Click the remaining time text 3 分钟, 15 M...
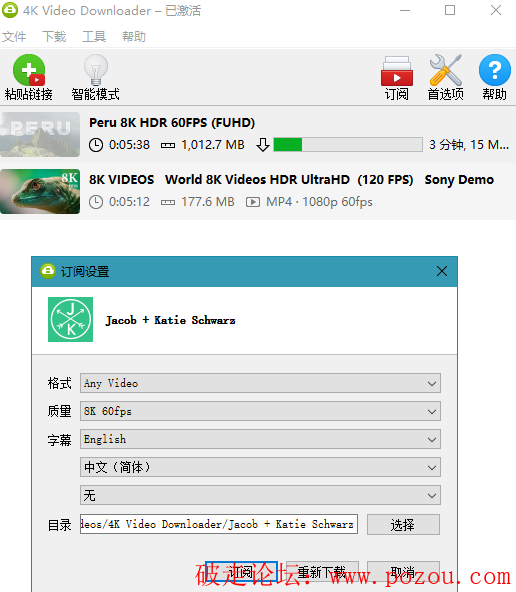Screen dimensions: 516x592 coord(469,145)
